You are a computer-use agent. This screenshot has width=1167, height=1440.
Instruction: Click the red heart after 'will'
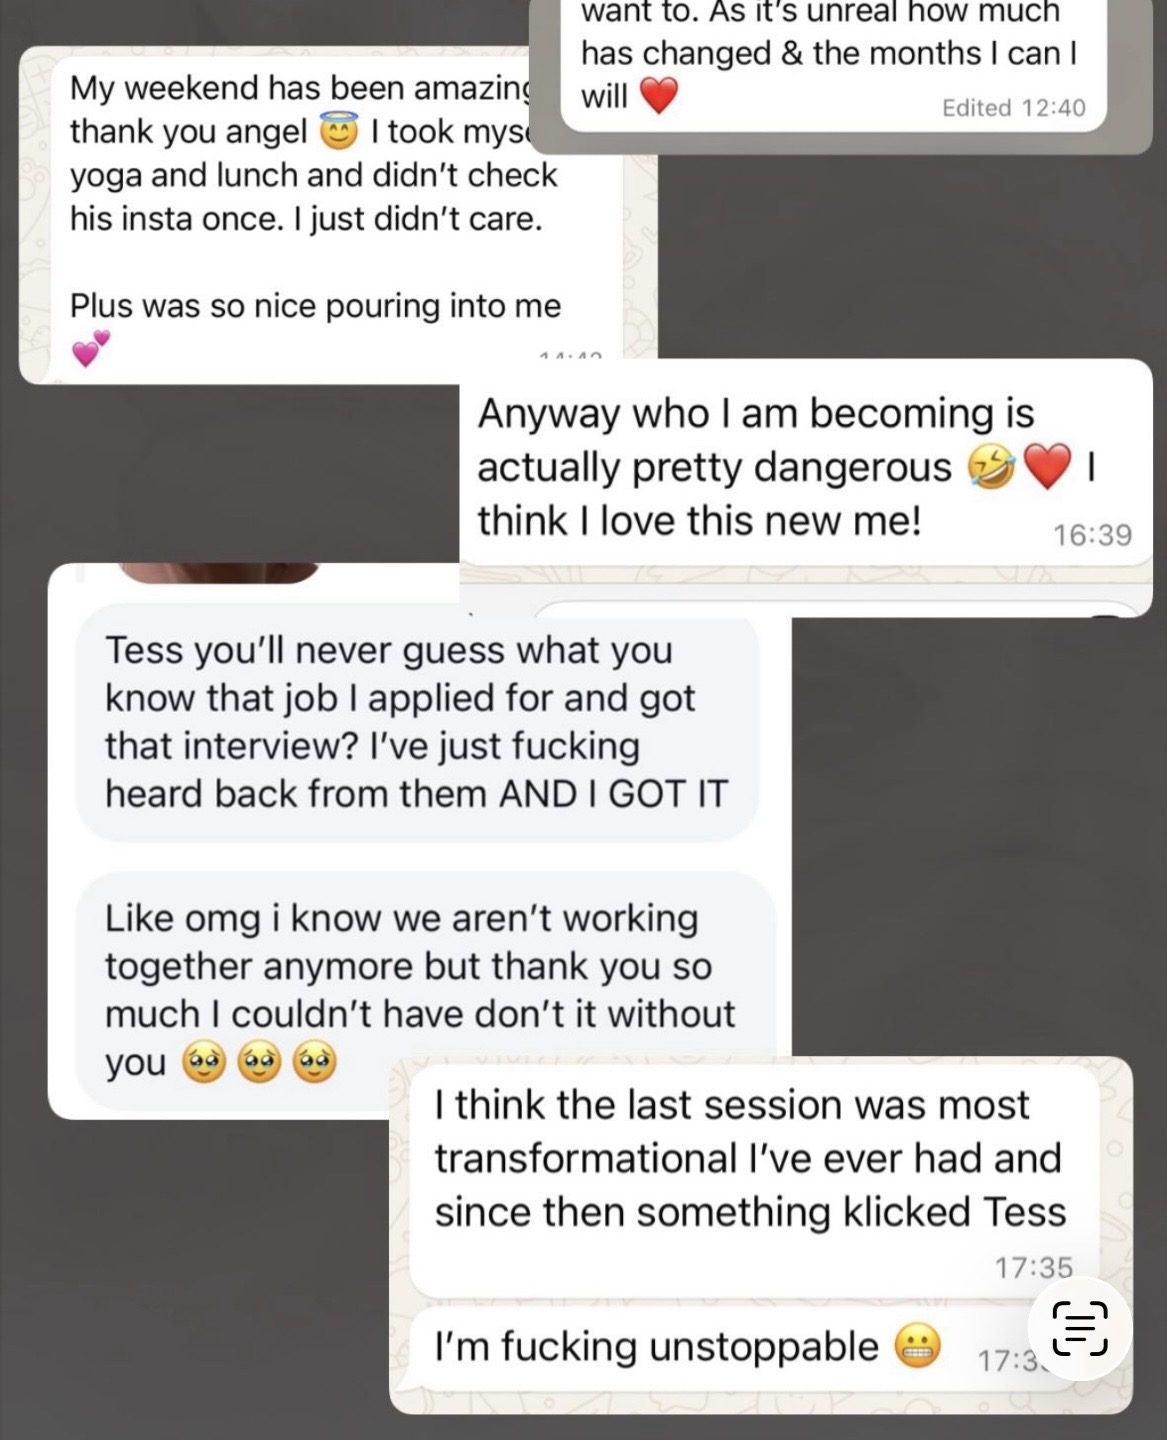coord(658,96)
